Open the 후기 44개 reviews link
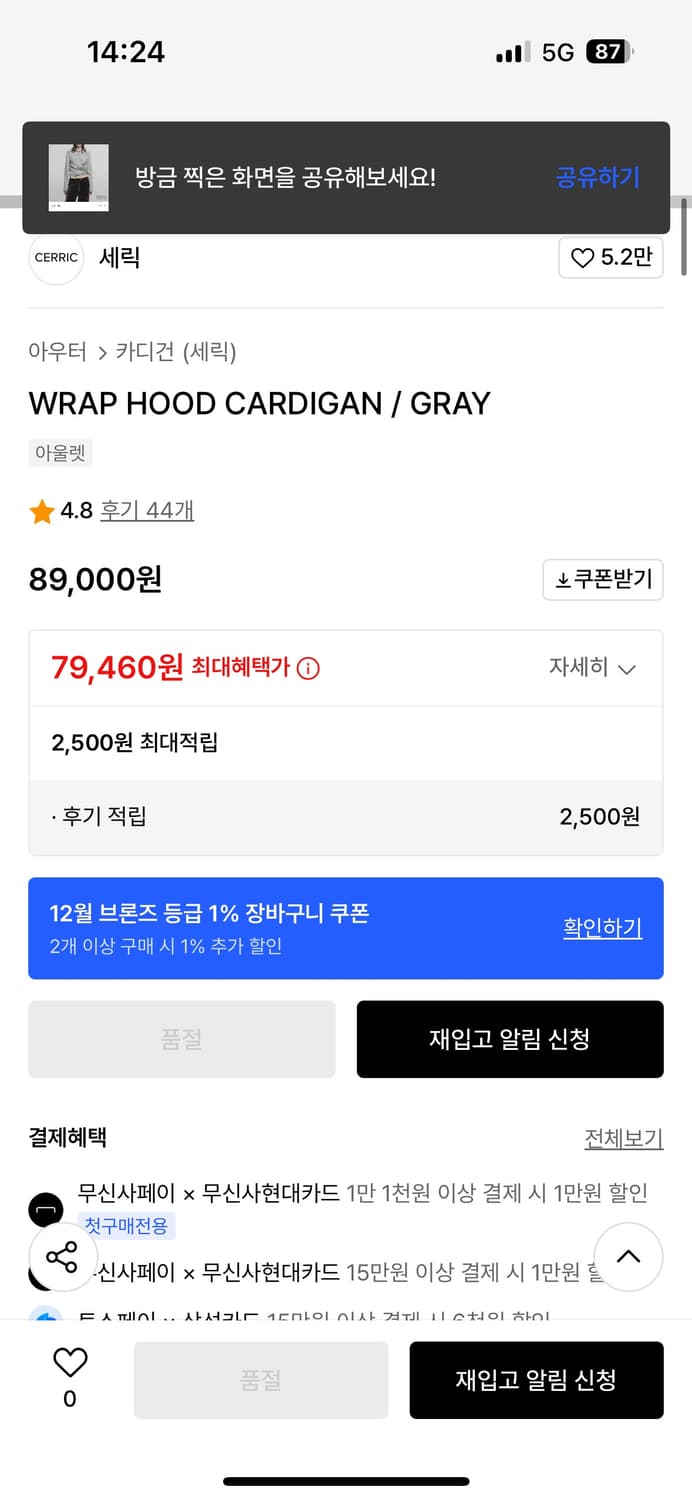 146,510
